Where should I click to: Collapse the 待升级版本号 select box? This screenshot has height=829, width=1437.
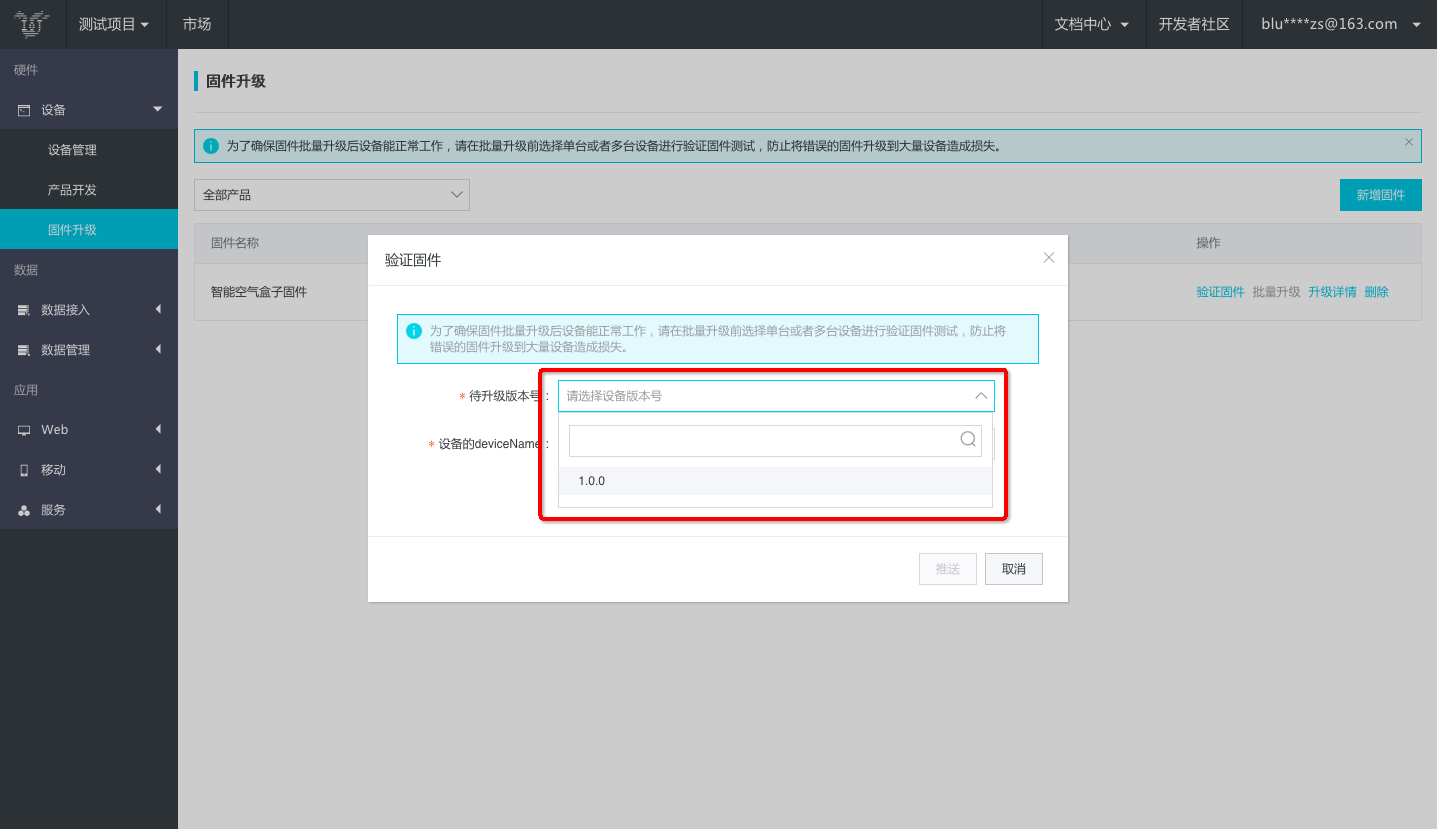(776, 396)
